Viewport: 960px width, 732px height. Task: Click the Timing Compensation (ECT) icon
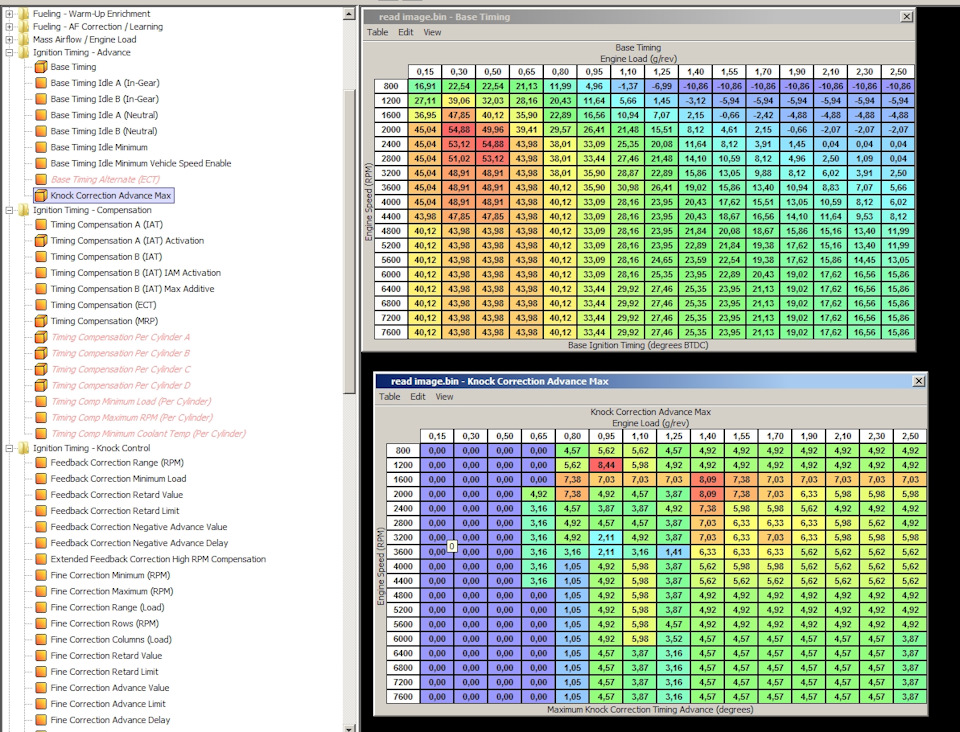point(41,305)
